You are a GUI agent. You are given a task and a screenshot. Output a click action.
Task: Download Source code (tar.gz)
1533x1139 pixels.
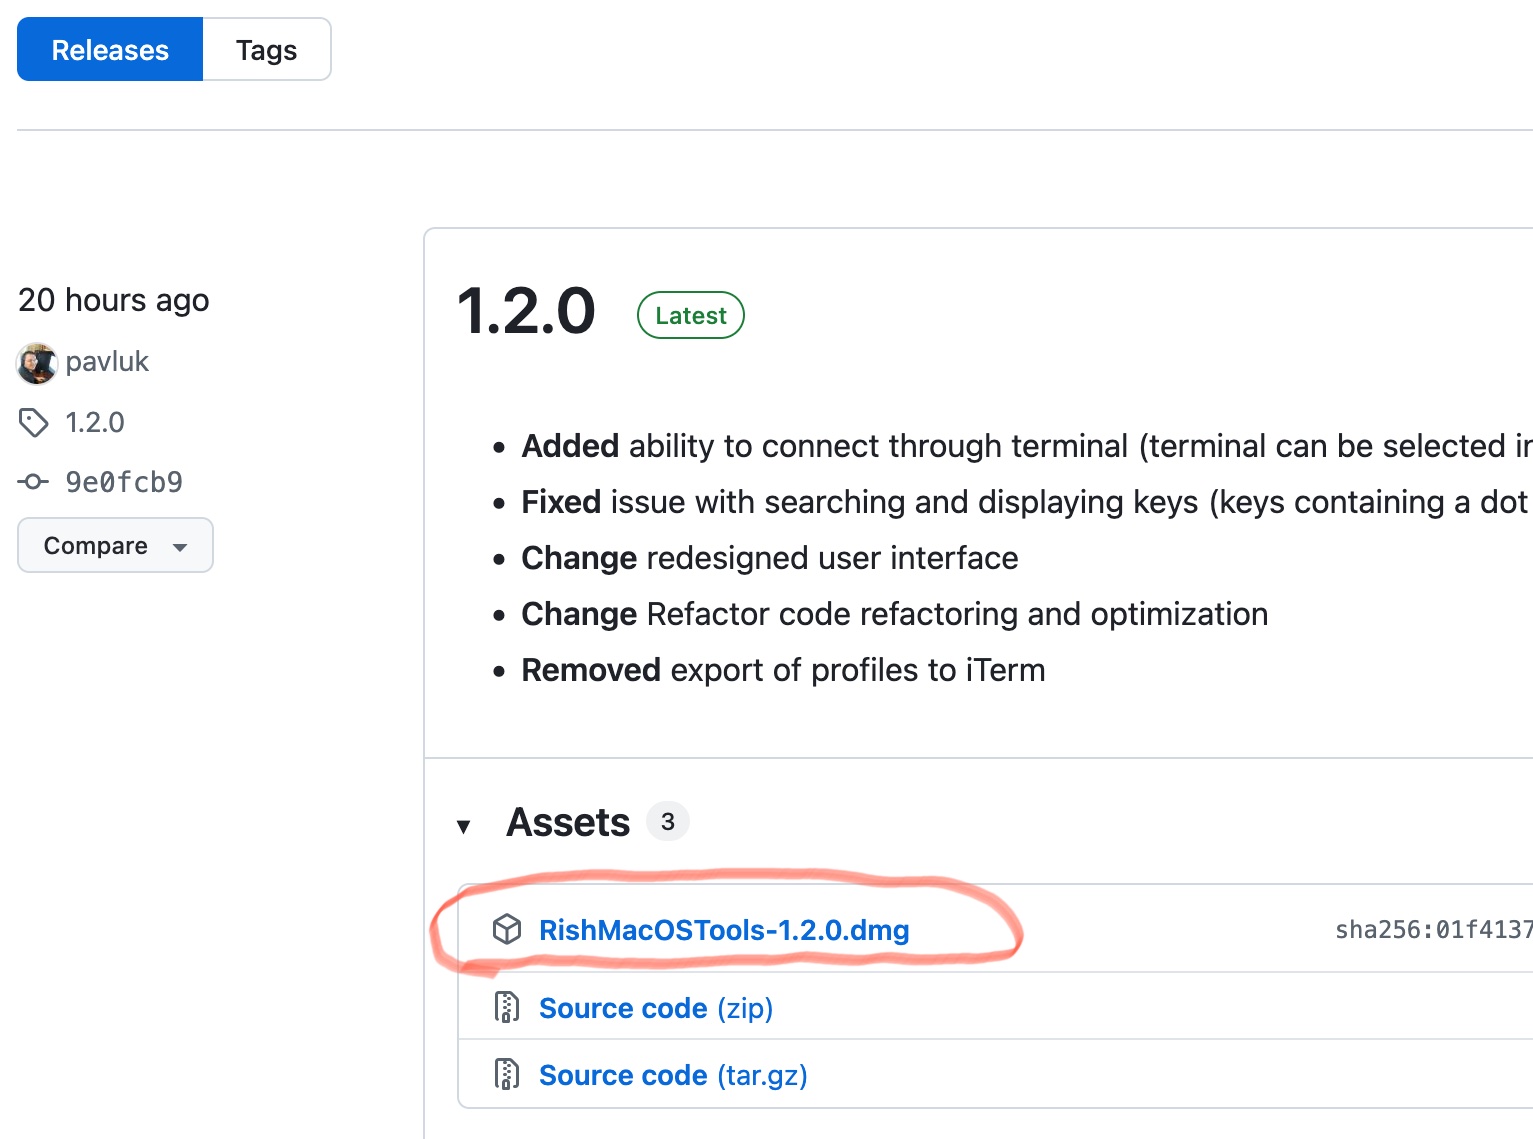point(673,1075)
